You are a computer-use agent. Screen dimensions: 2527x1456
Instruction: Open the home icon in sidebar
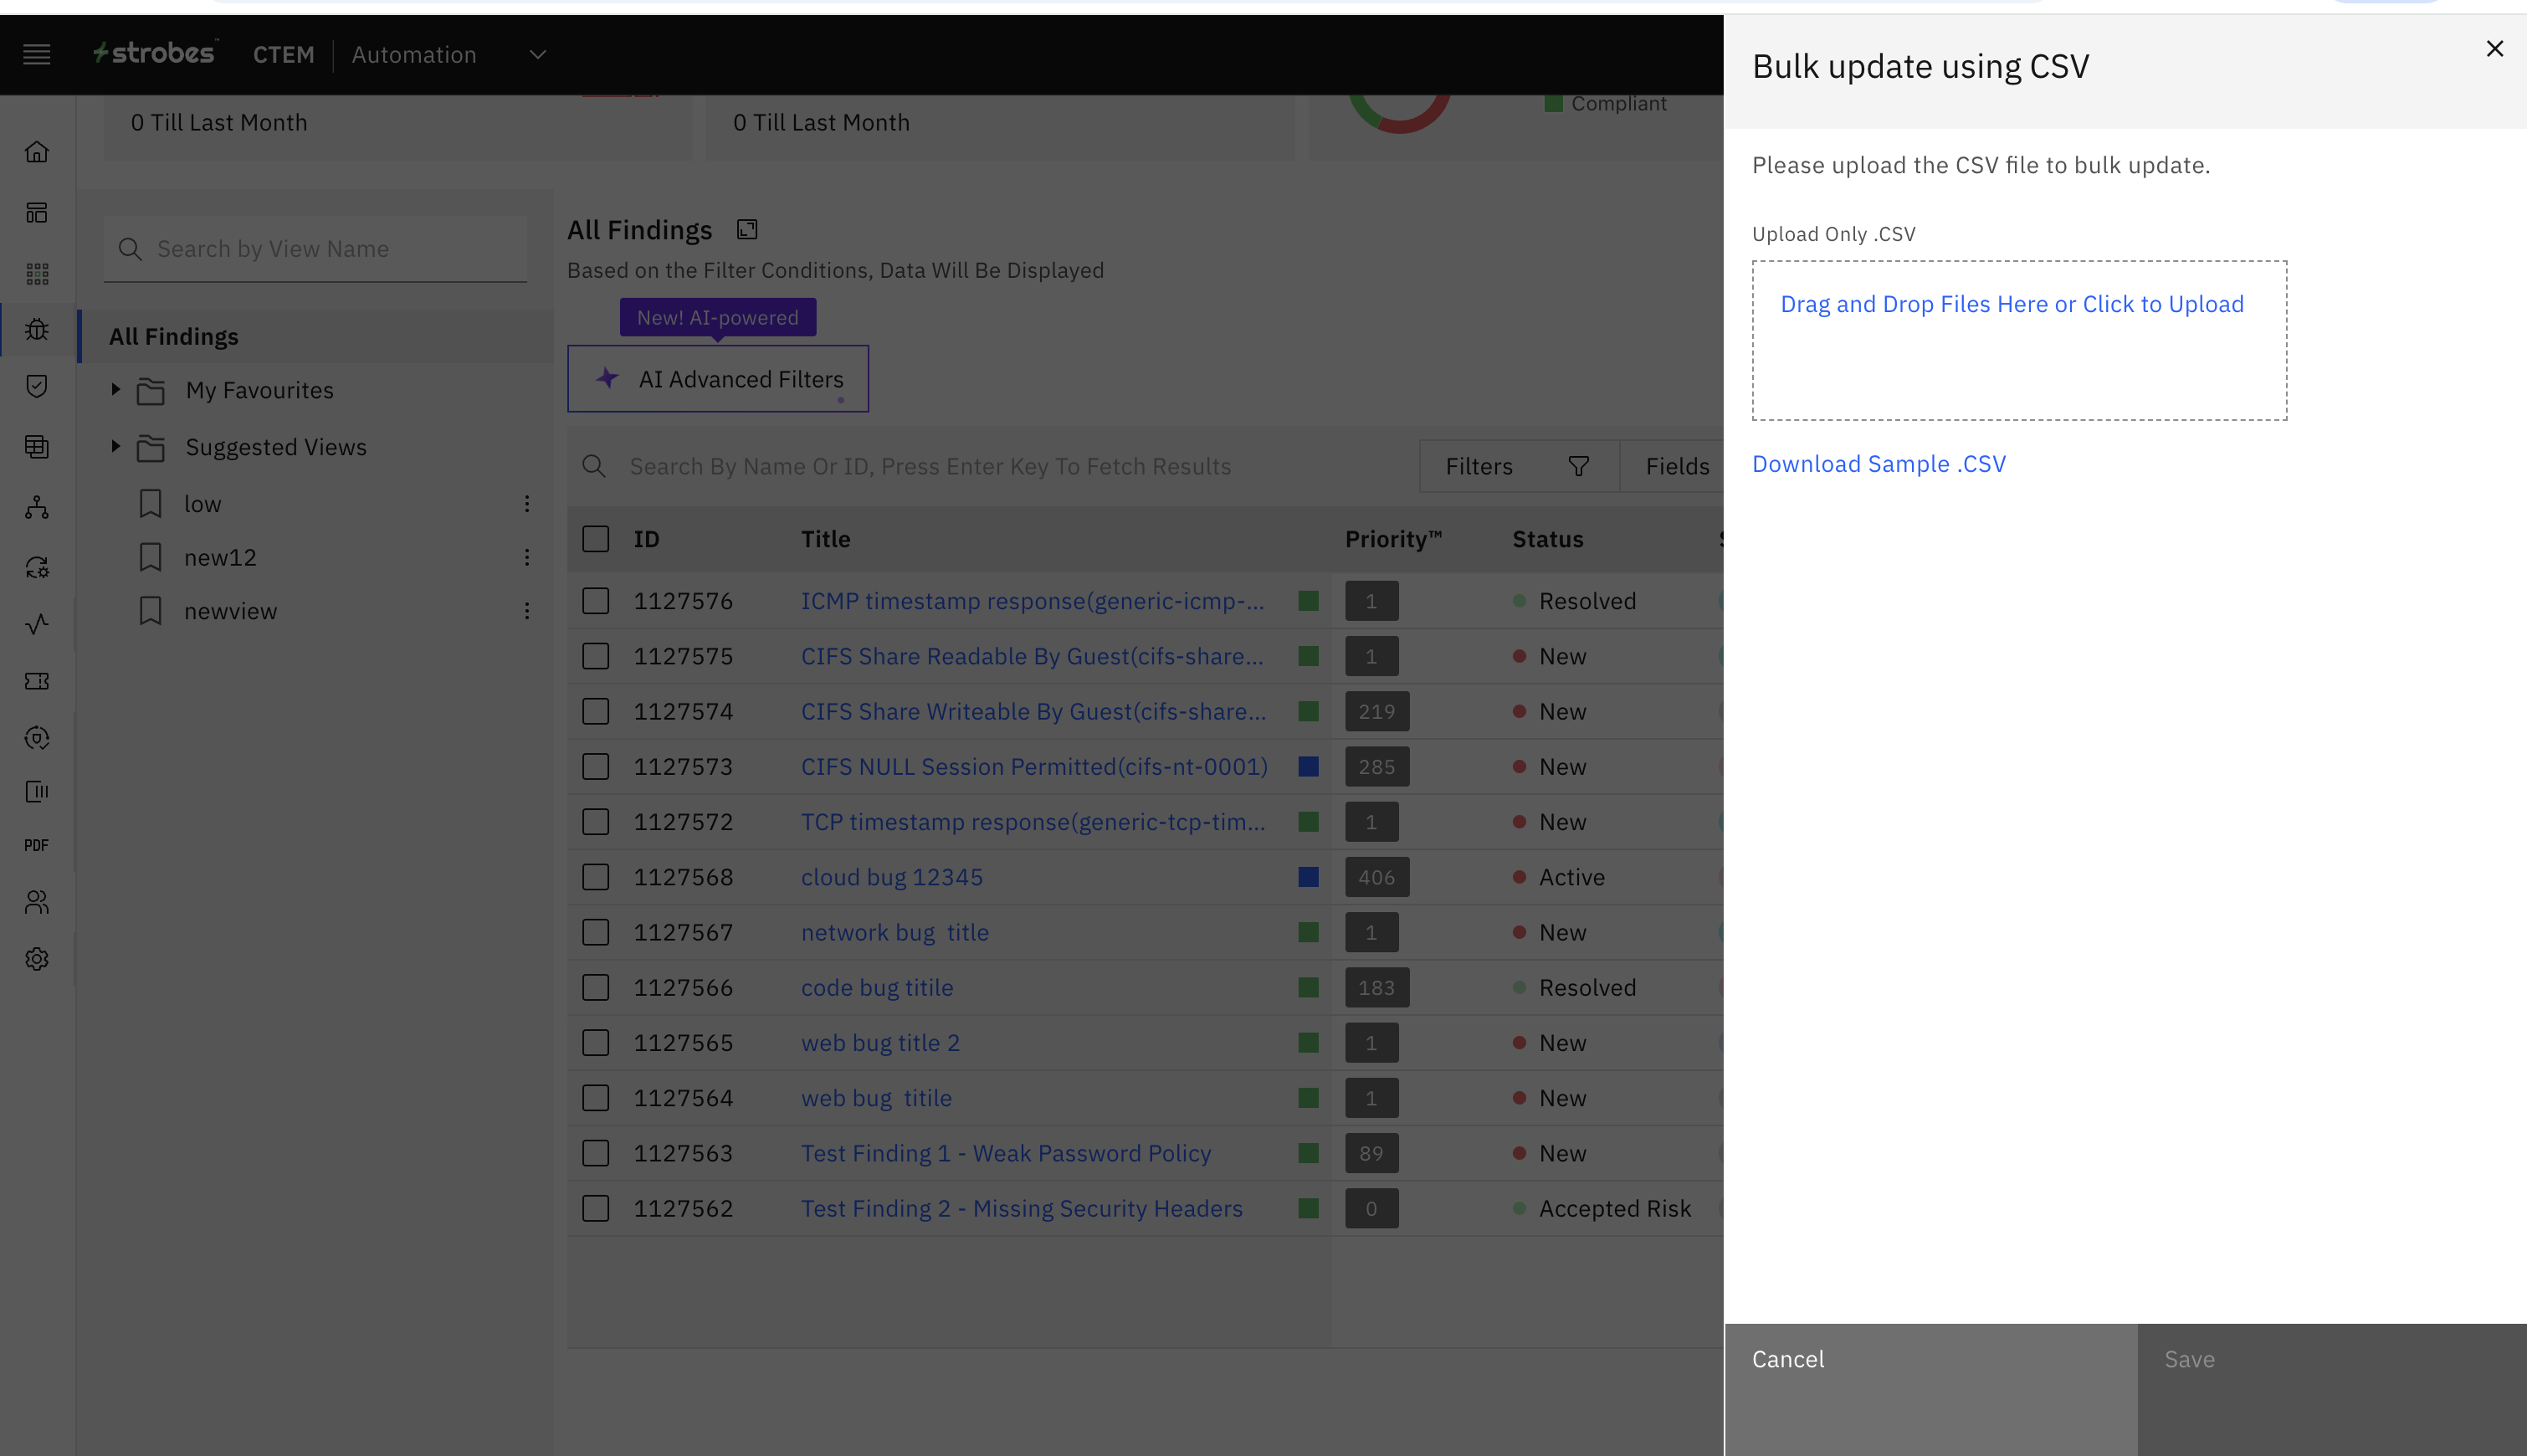[x=37, y=152]
